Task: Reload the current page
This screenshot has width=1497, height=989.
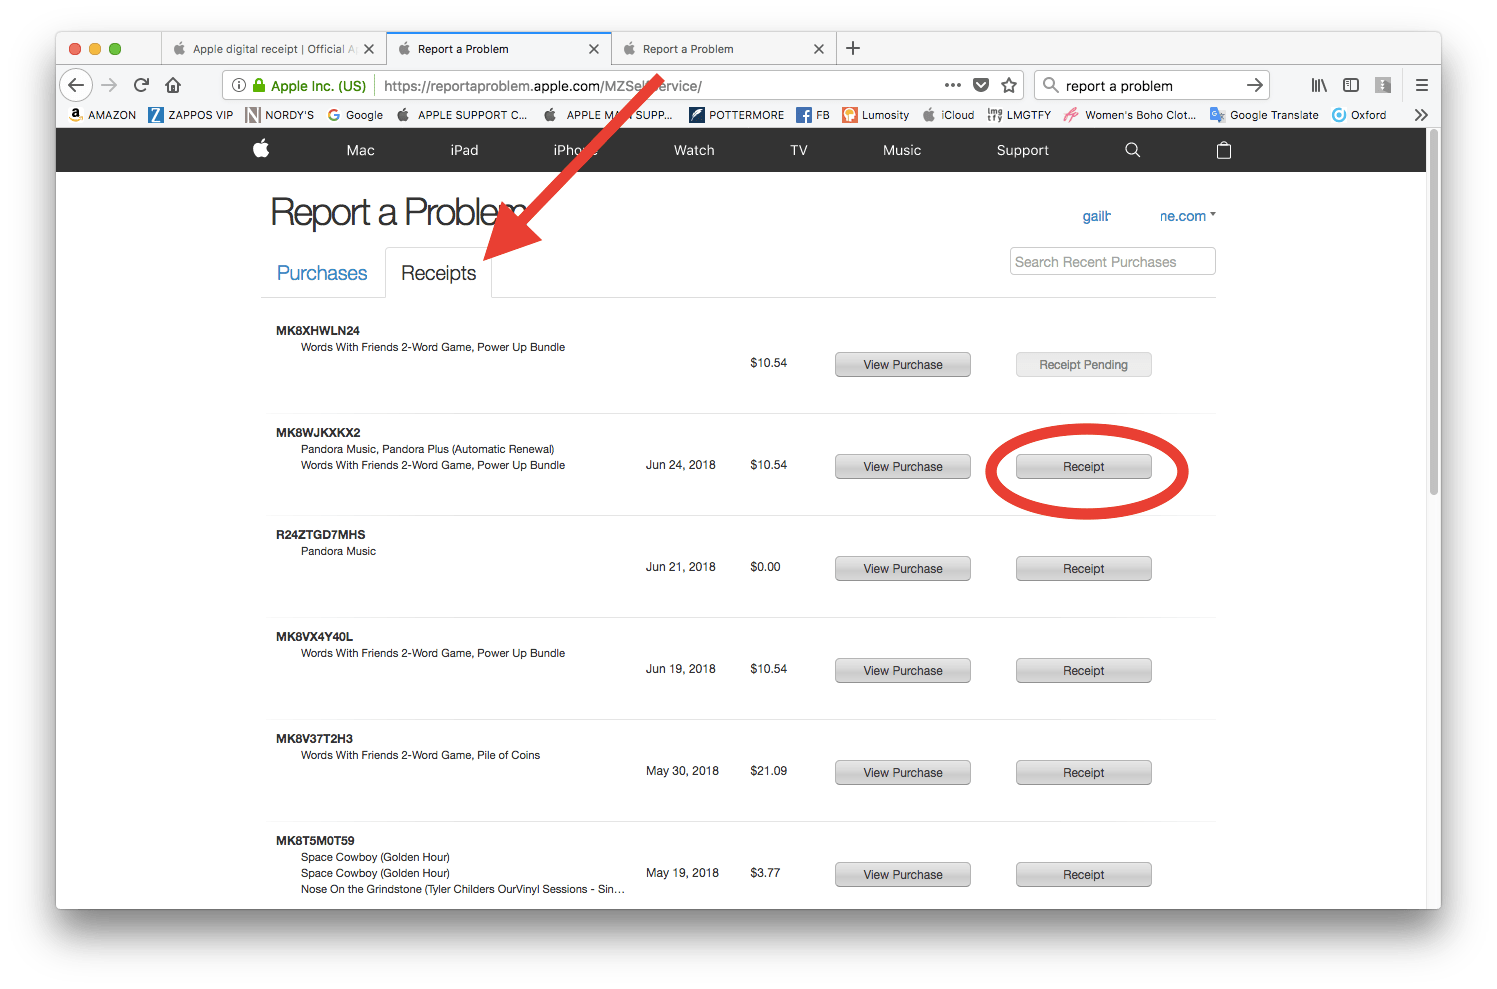Action: [x=140, y=85]
